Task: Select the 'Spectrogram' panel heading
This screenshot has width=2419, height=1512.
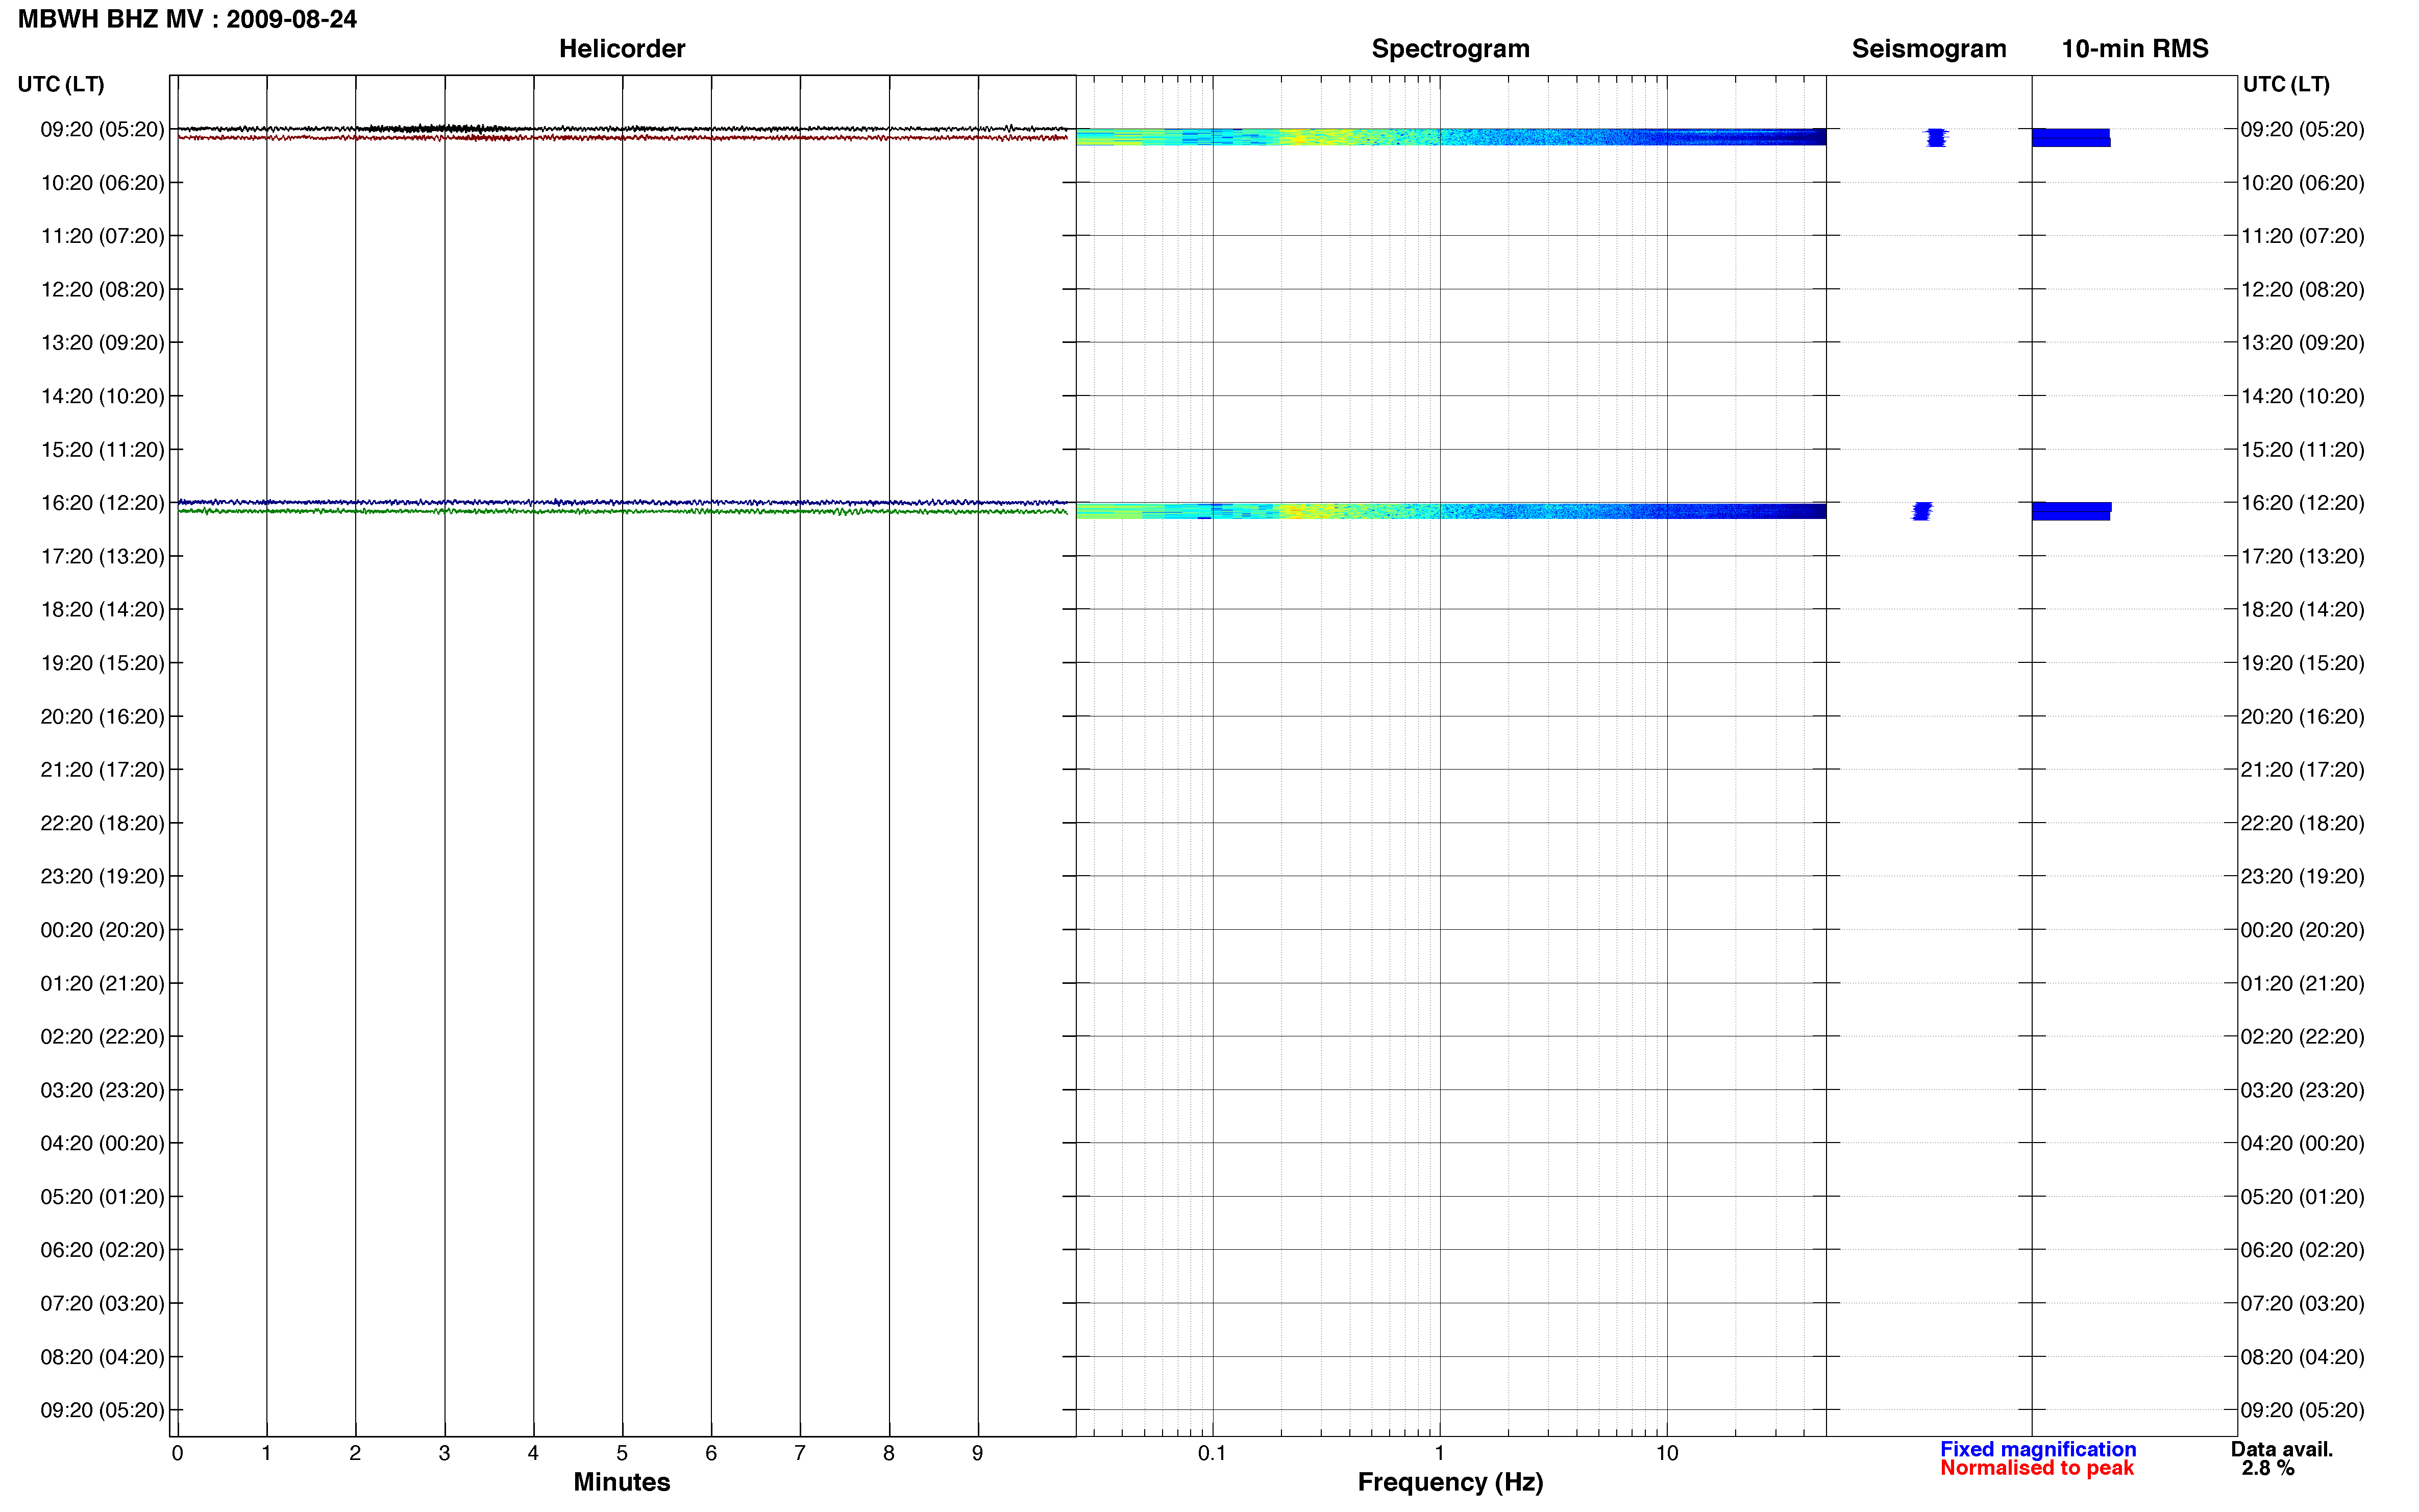Action: click(x=1450, y=48)
